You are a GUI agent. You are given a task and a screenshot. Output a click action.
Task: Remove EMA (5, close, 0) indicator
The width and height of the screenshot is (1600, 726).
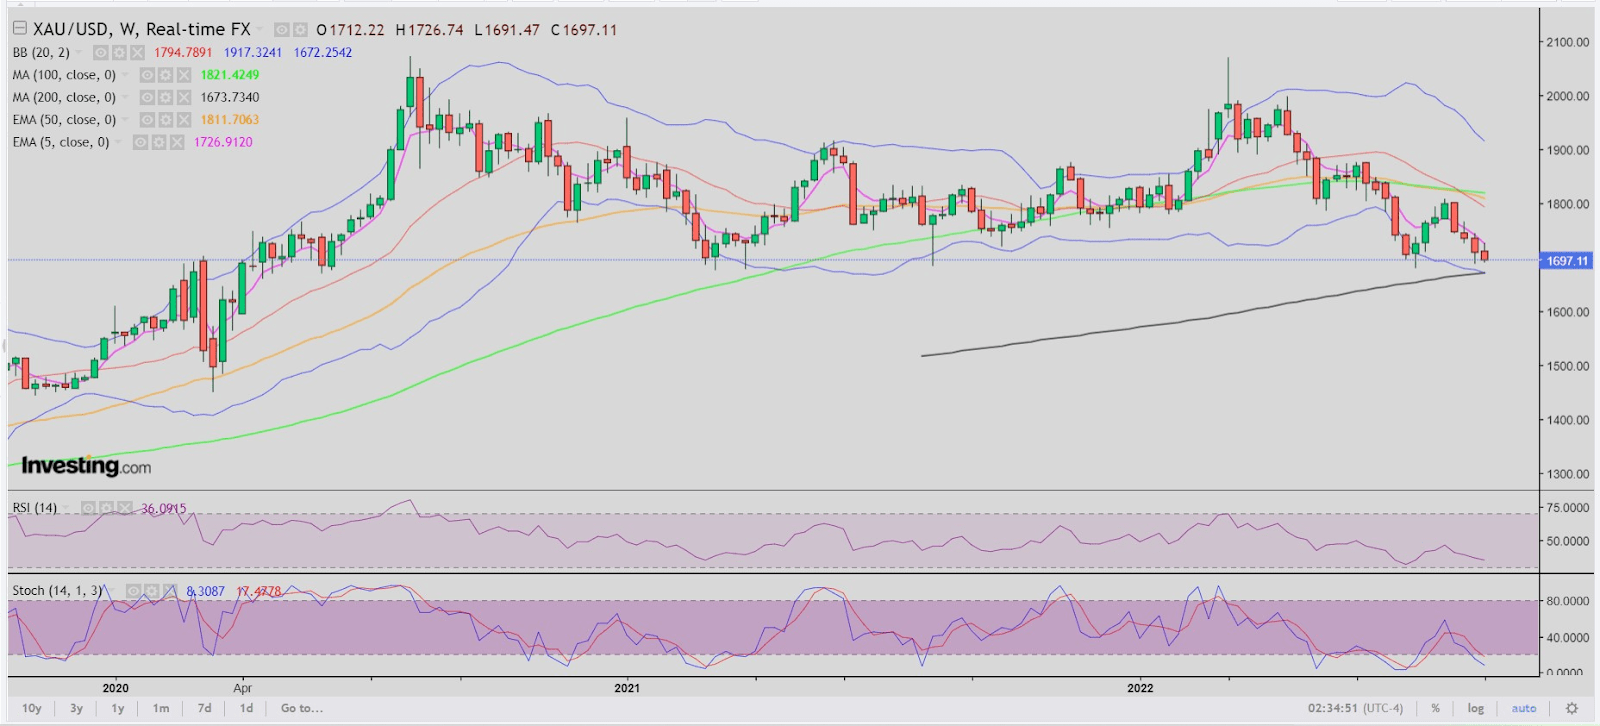(177, 142)
